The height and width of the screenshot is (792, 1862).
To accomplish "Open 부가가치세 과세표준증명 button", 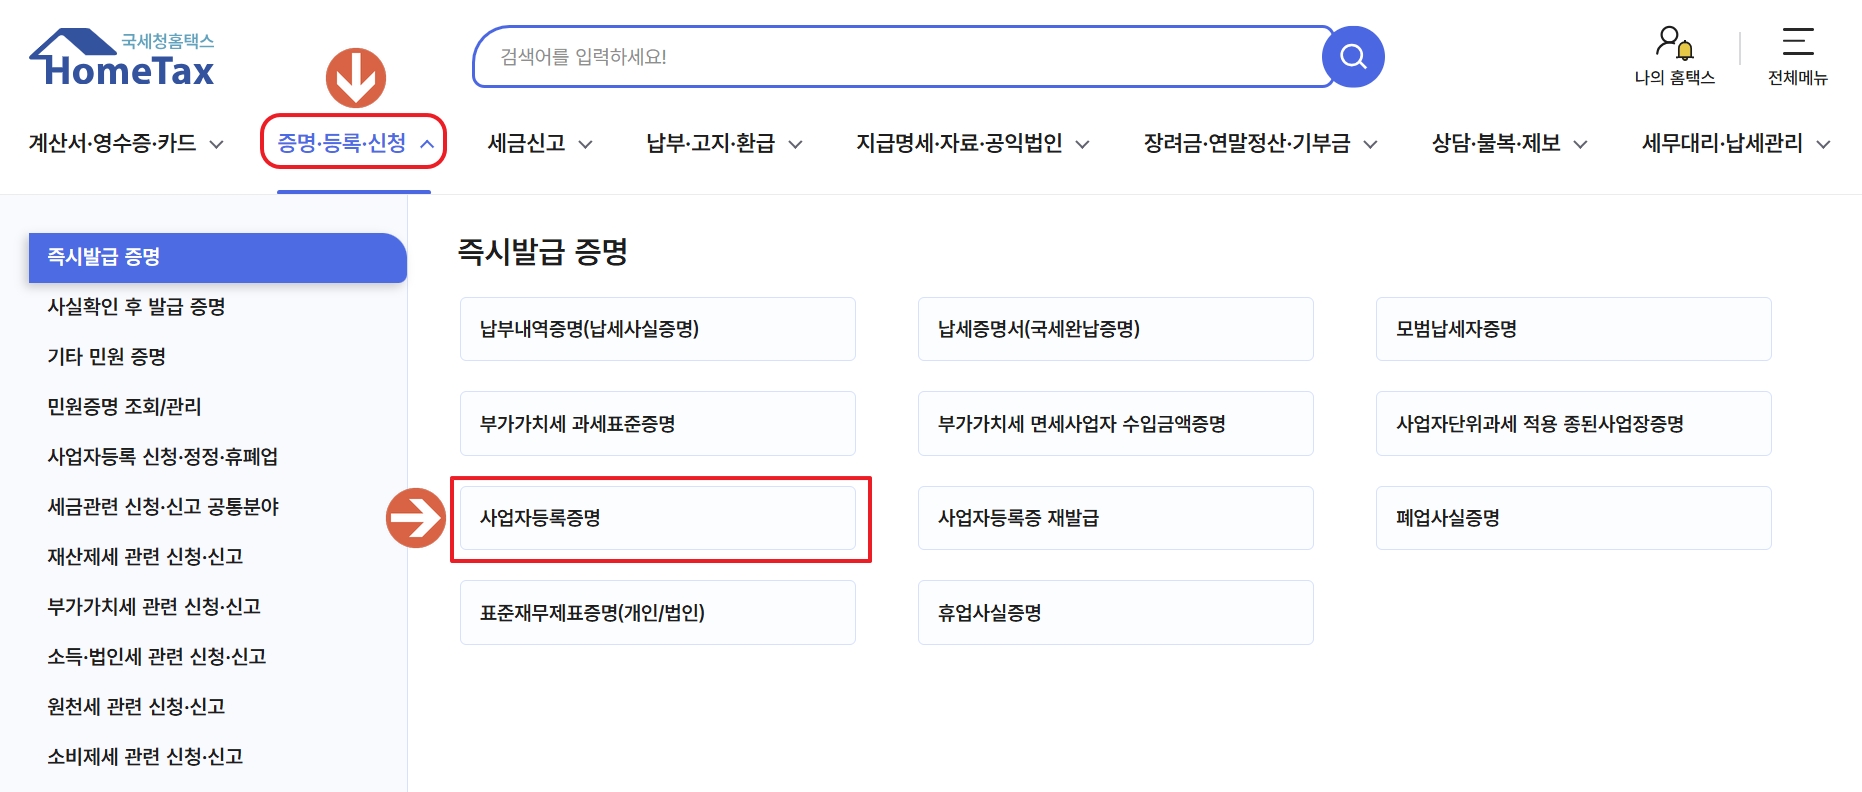I will click(x=658, y=424).
